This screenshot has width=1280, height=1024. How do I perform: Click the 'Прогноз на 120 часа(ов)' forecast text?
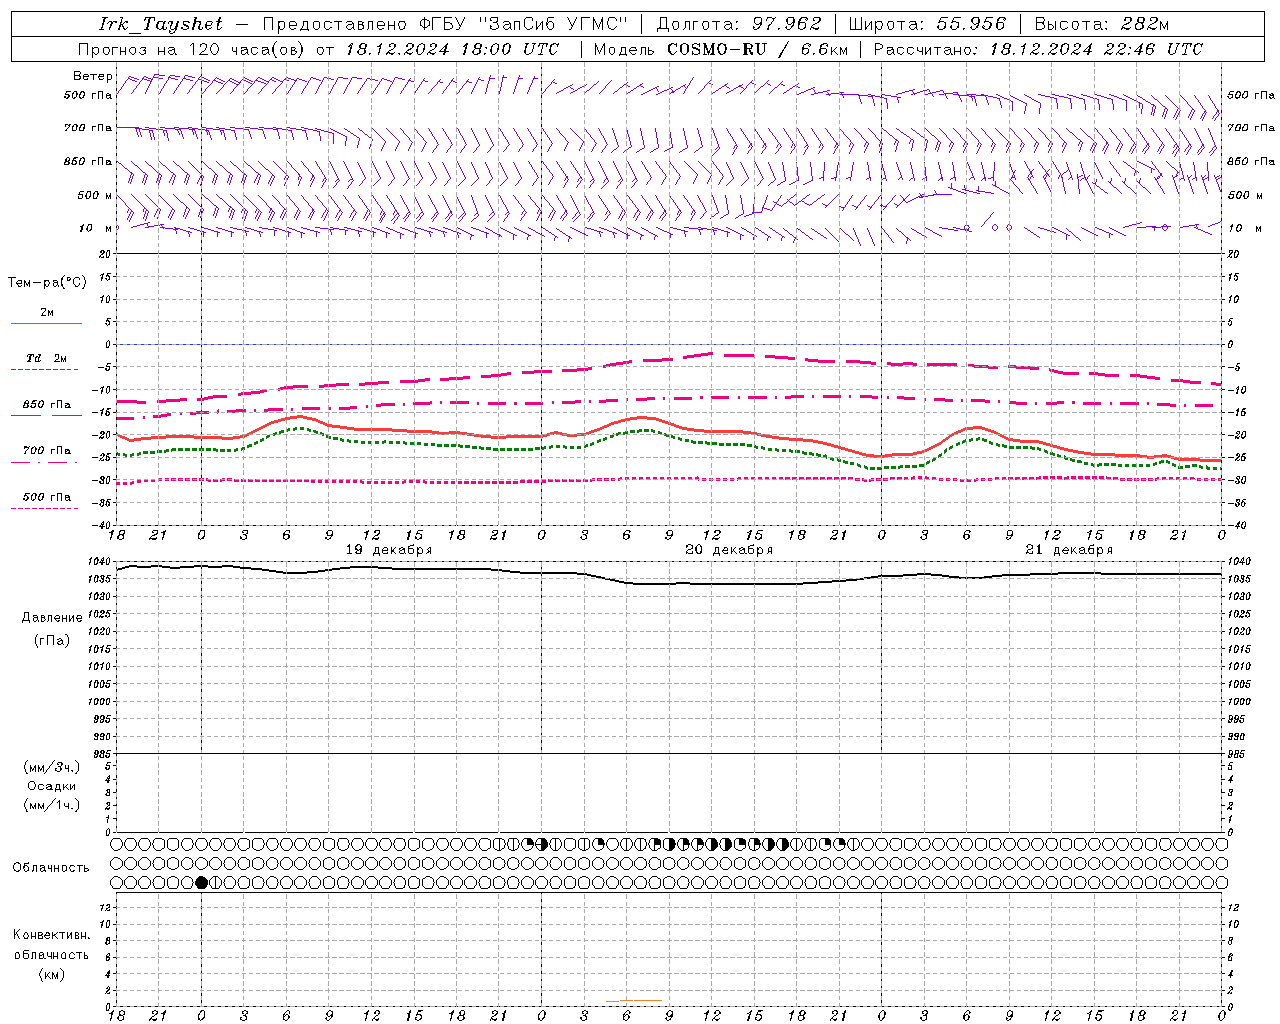tap(192, 49)
